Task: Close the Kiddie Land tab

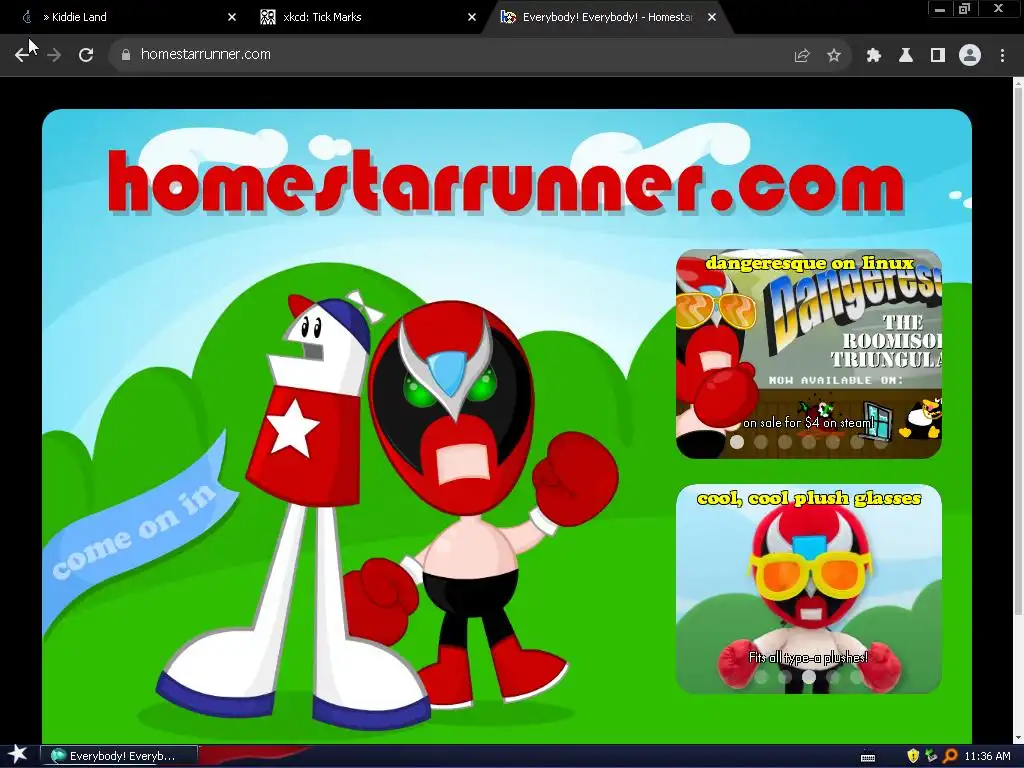Action: [232, 17]
